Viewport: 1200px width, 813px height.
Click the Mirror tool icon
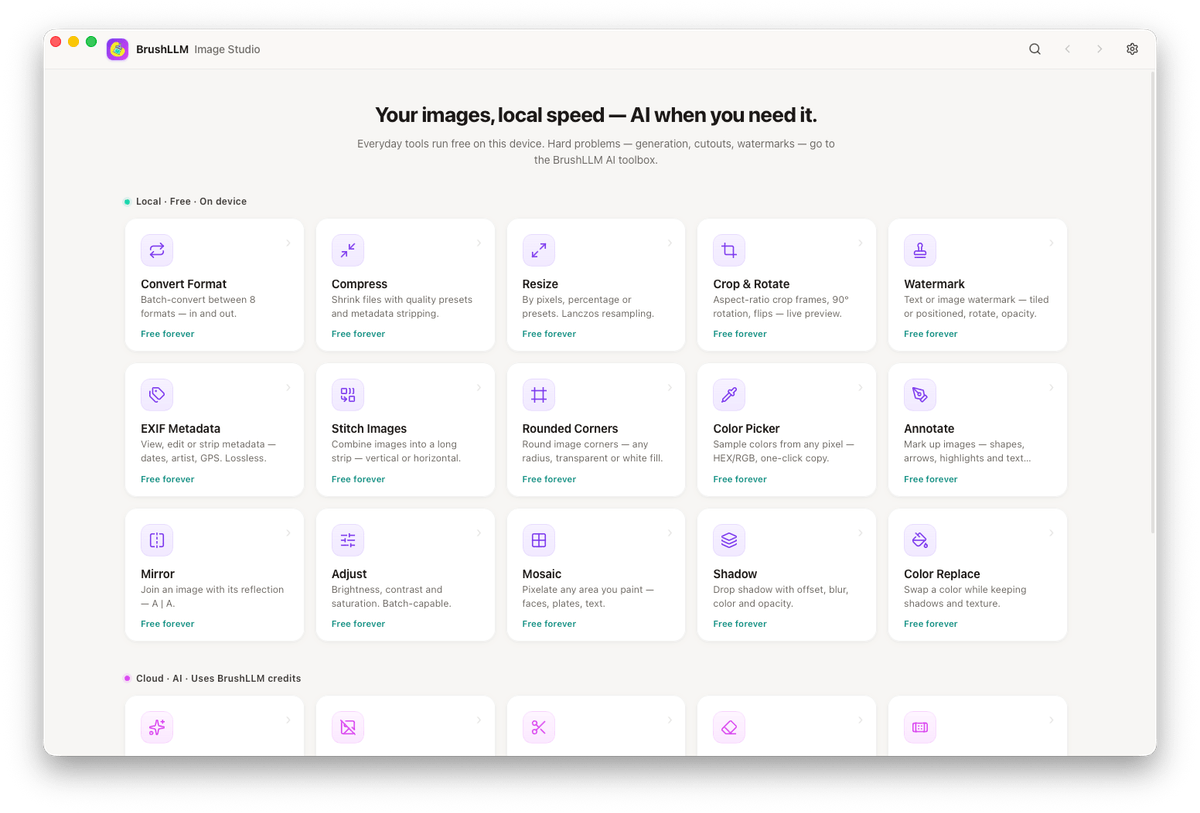click(157, 540)
